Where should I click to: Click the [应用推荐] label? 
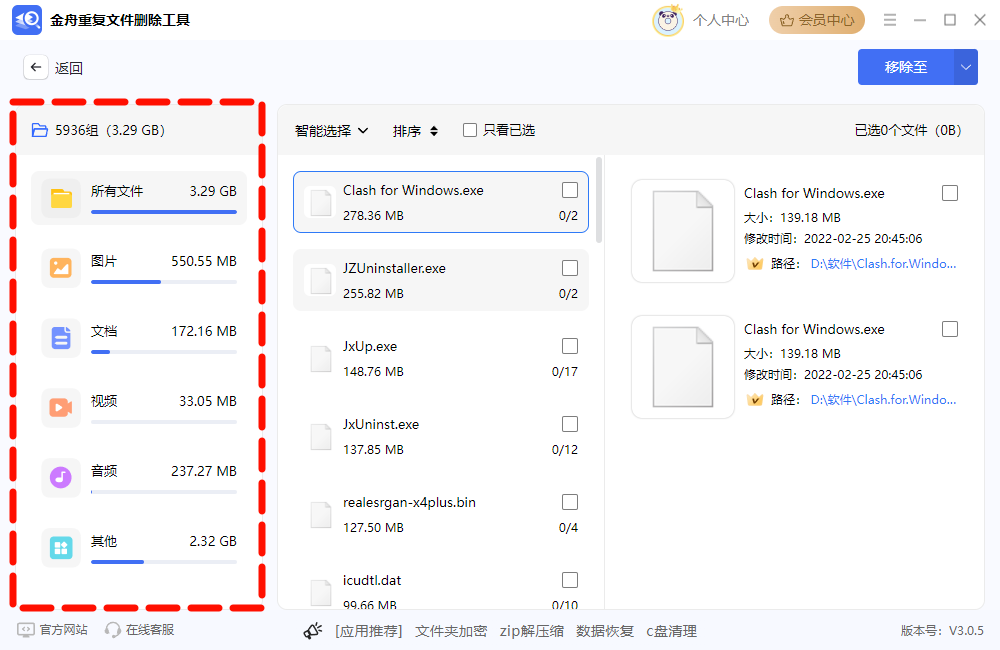coord(369,631)
